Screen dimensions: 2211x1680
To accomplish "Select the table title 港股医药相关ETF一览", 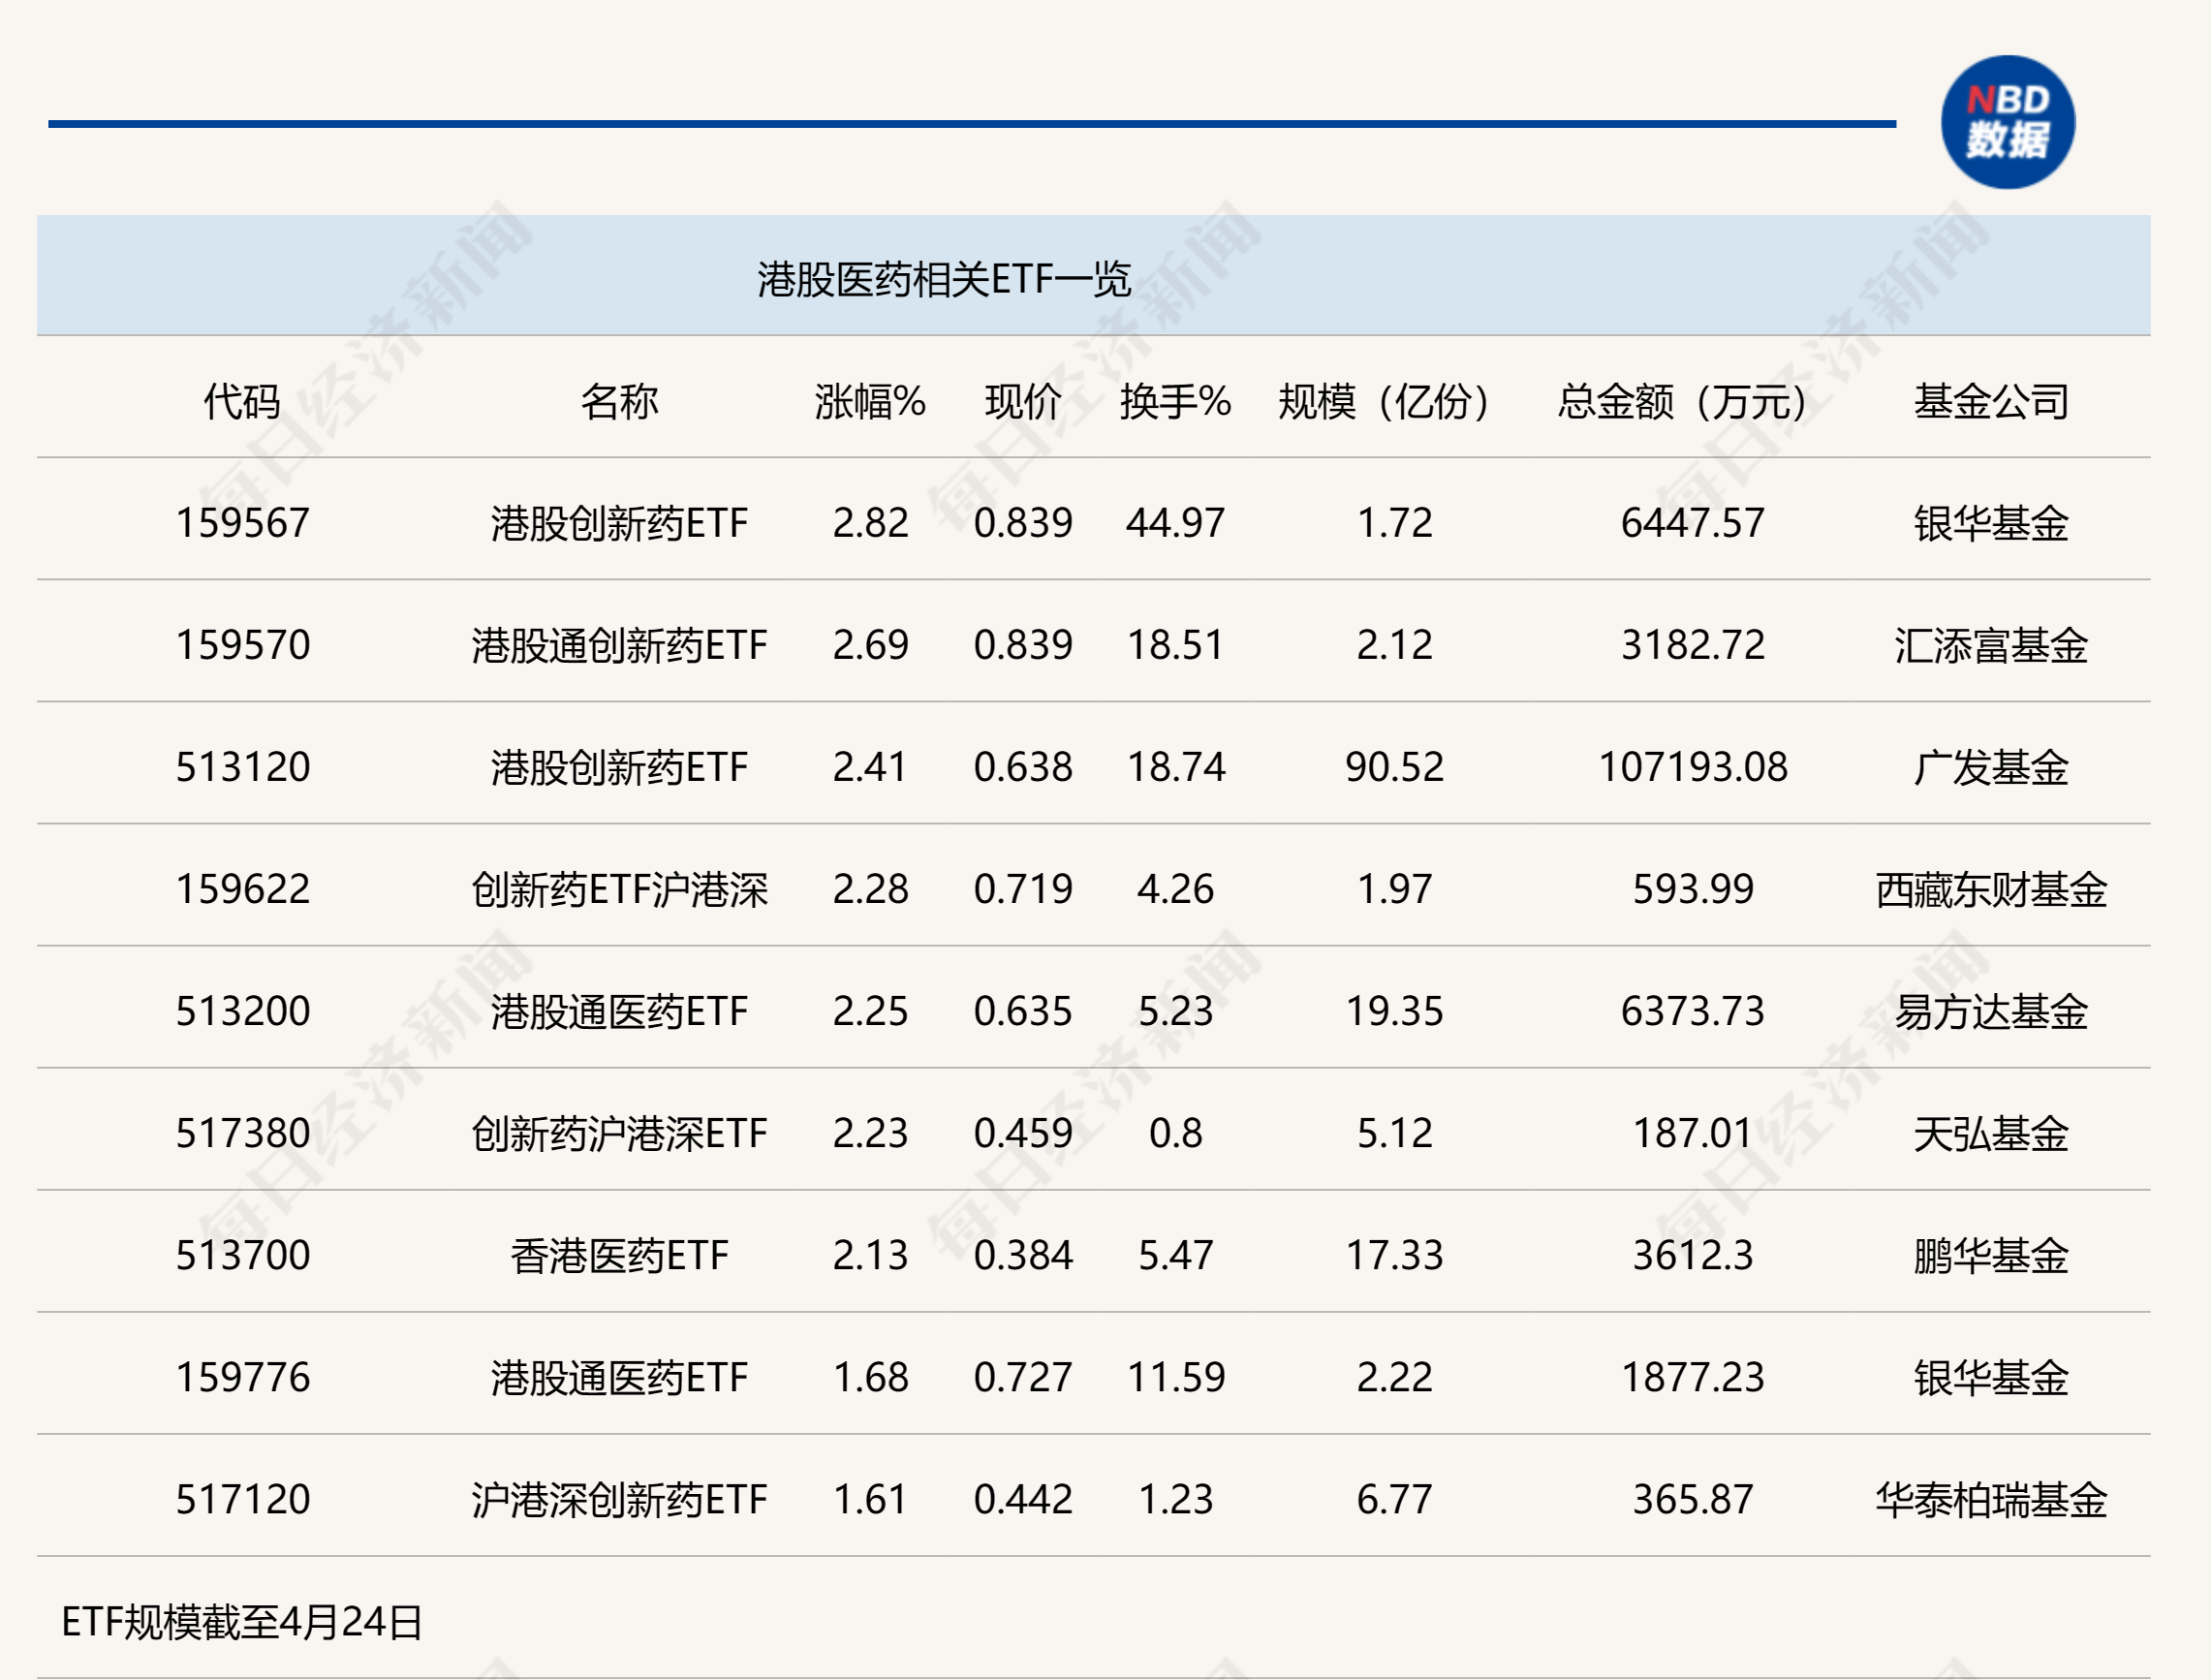I will [x=943, y=279].
